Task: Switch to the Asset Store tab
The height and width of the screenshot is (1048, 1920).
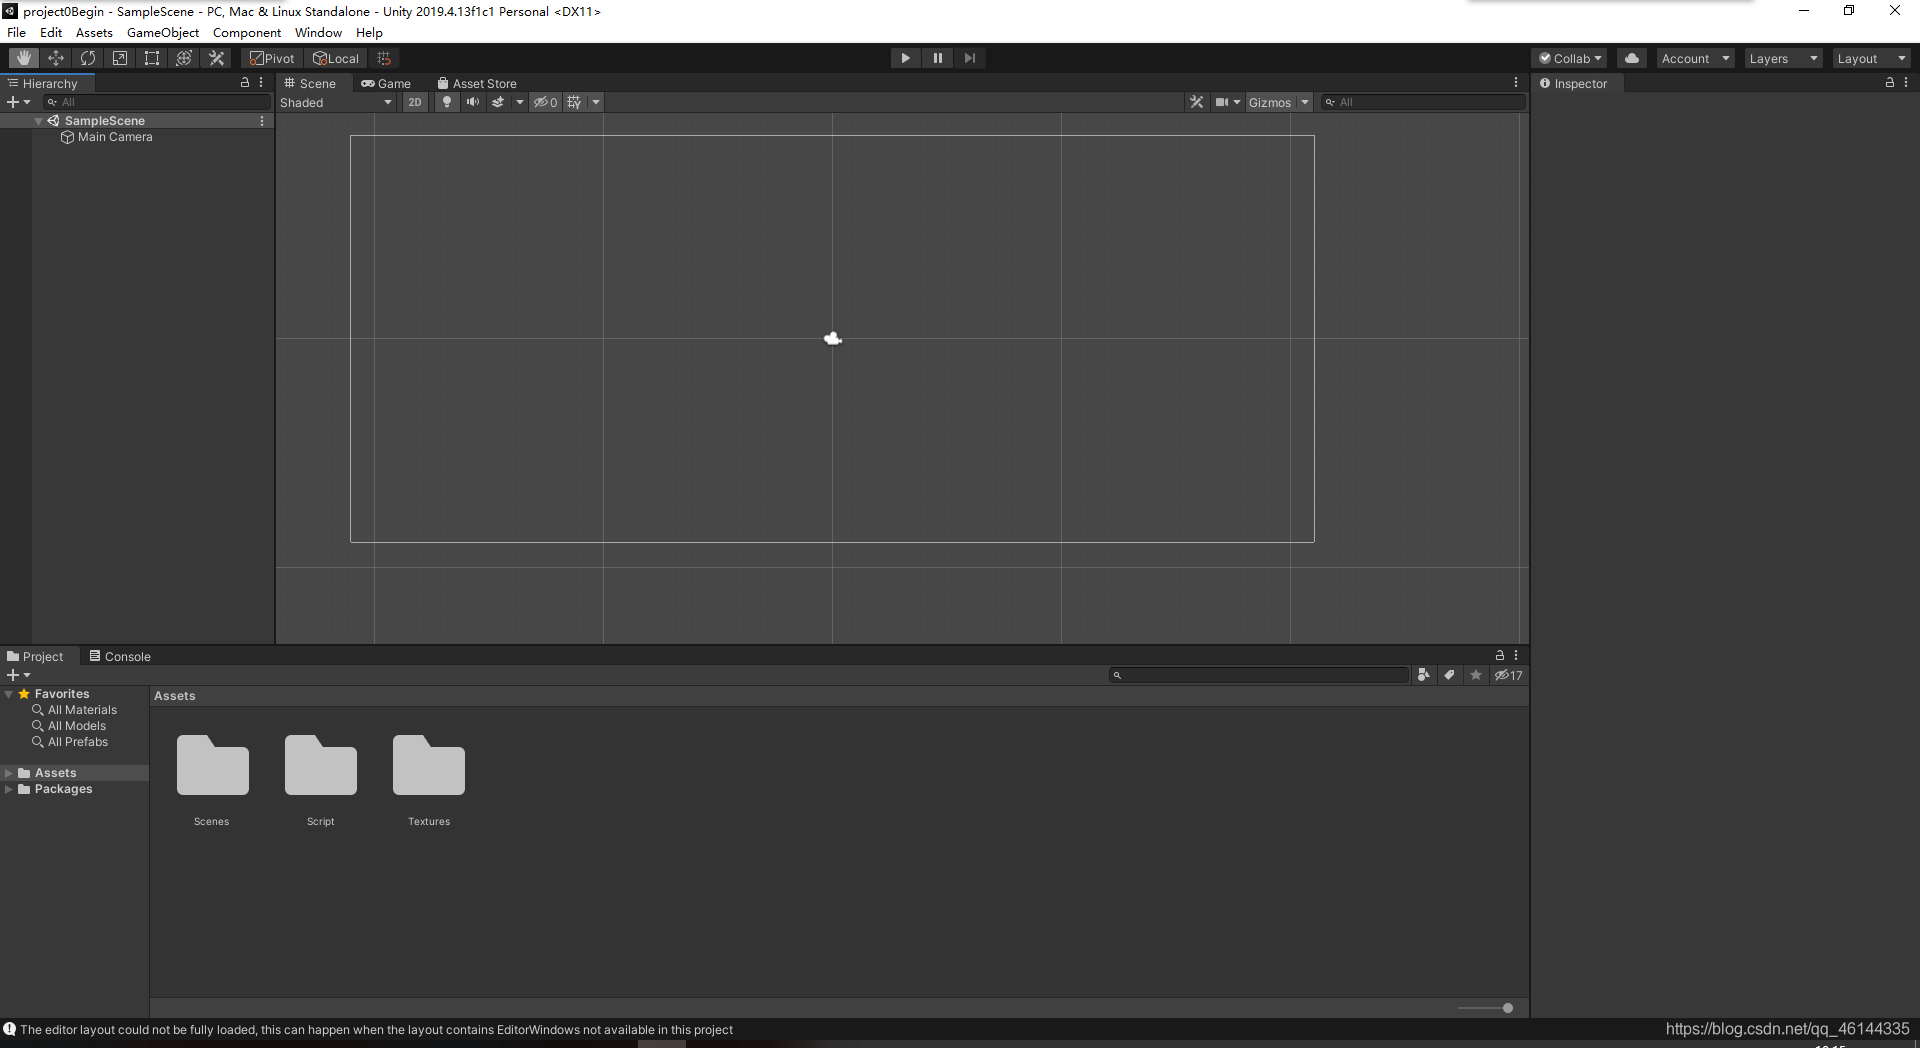Action: (x=477, y=83)
